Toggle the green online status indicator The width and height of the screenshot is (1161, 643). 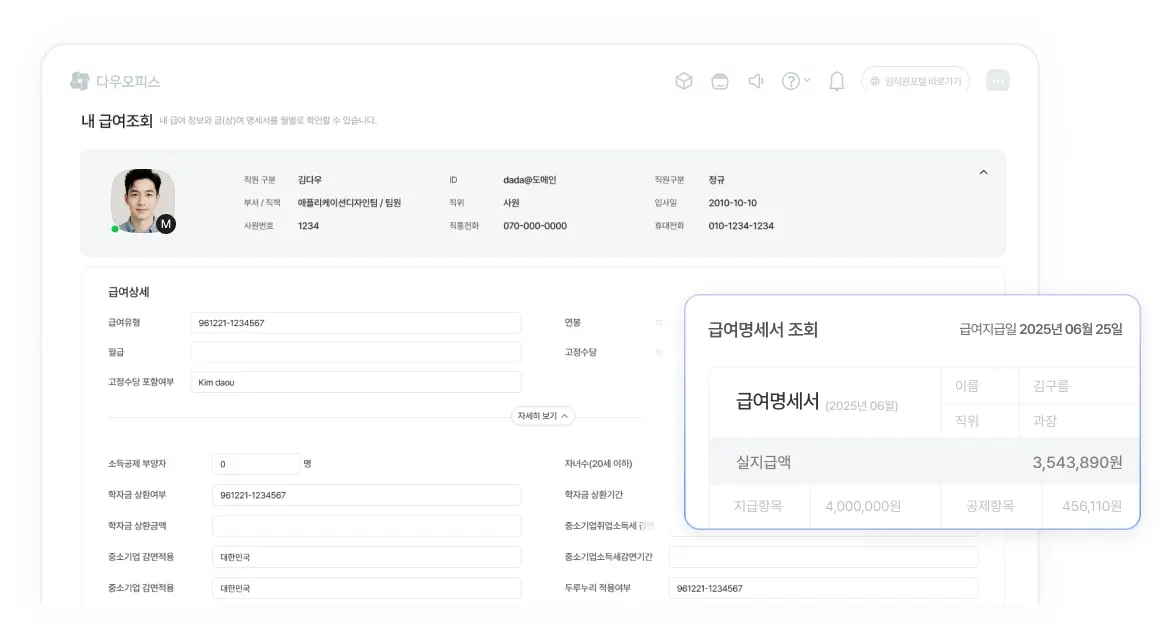(115, 227)
